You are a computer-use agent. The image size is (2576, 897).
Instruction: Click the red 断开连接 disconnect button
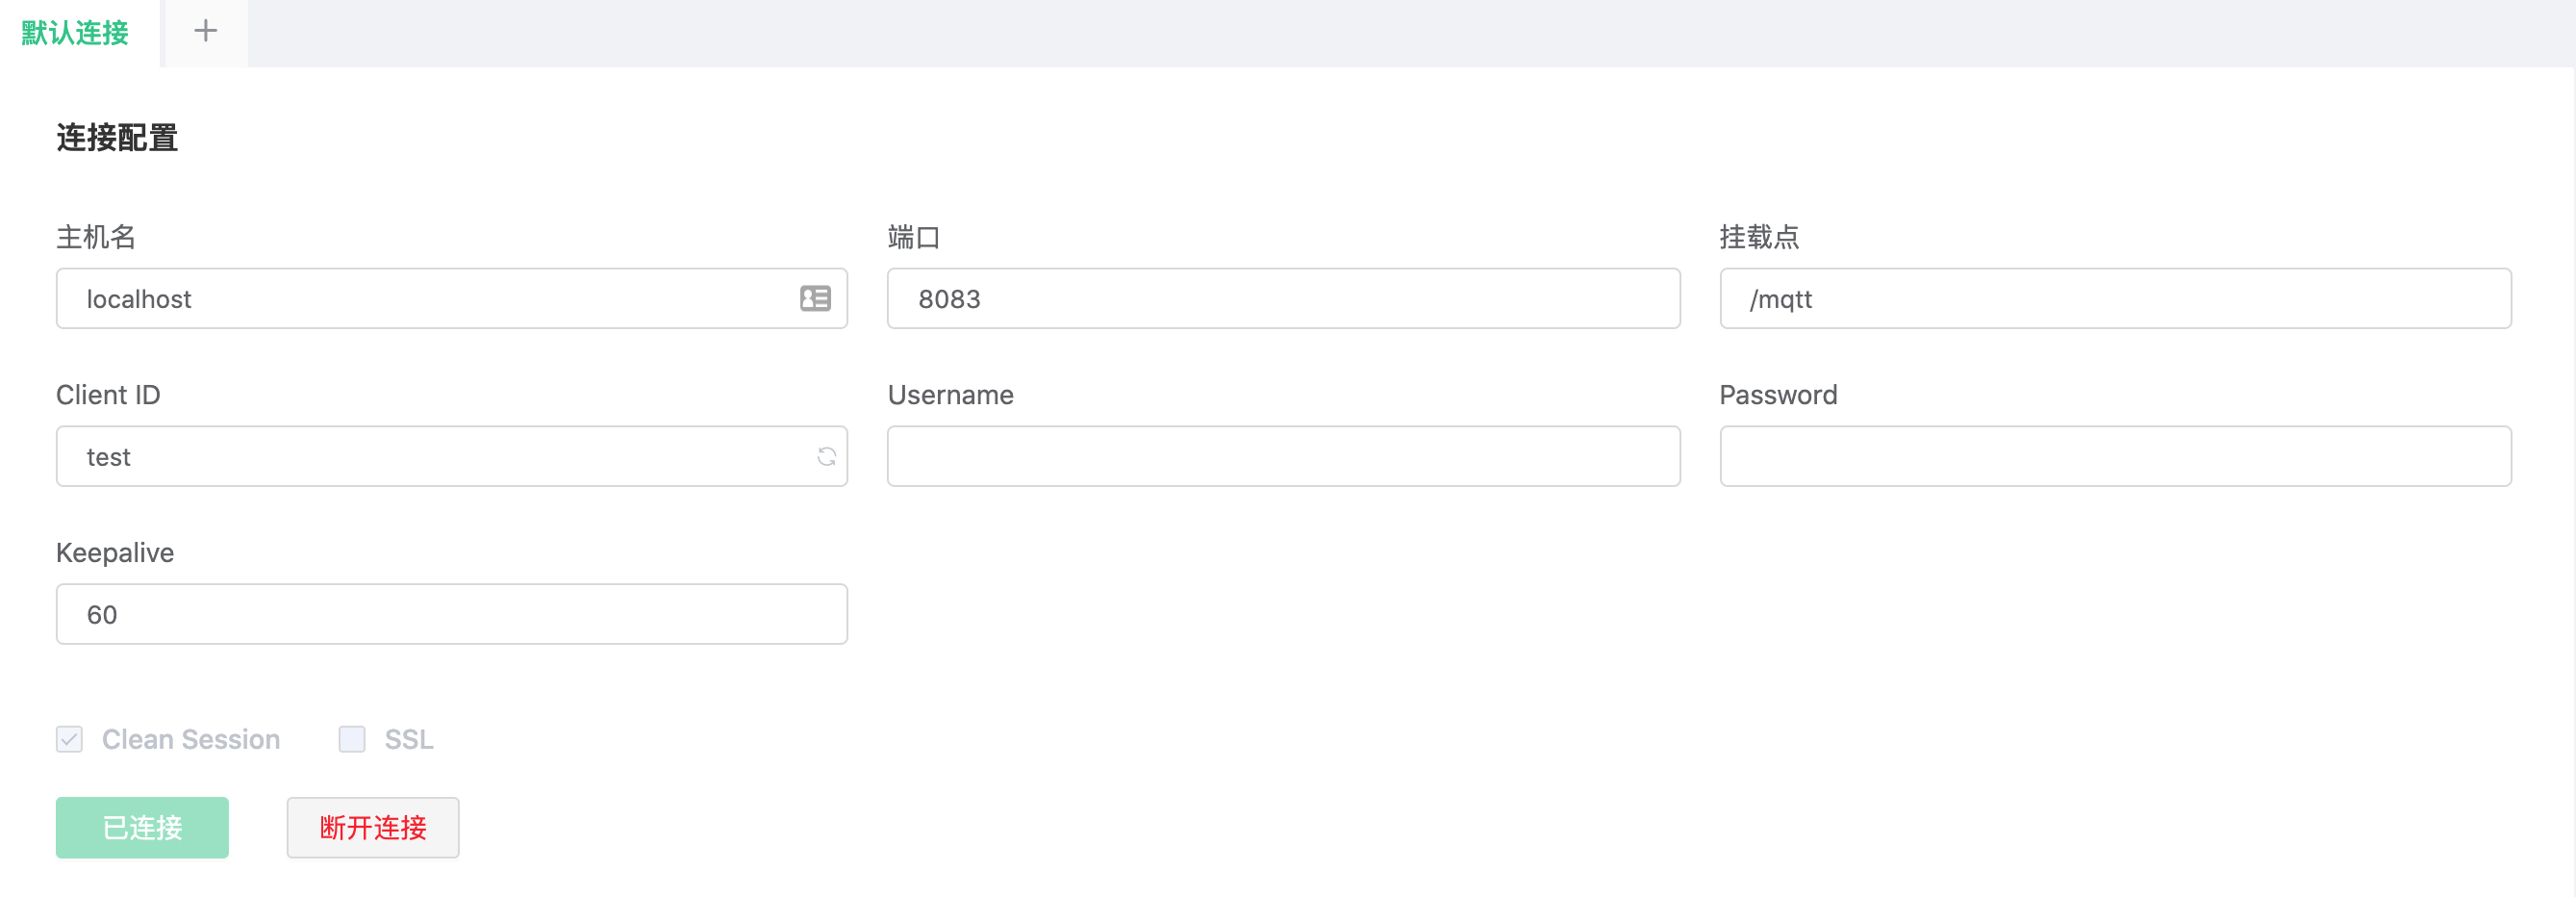pos(373,827)
